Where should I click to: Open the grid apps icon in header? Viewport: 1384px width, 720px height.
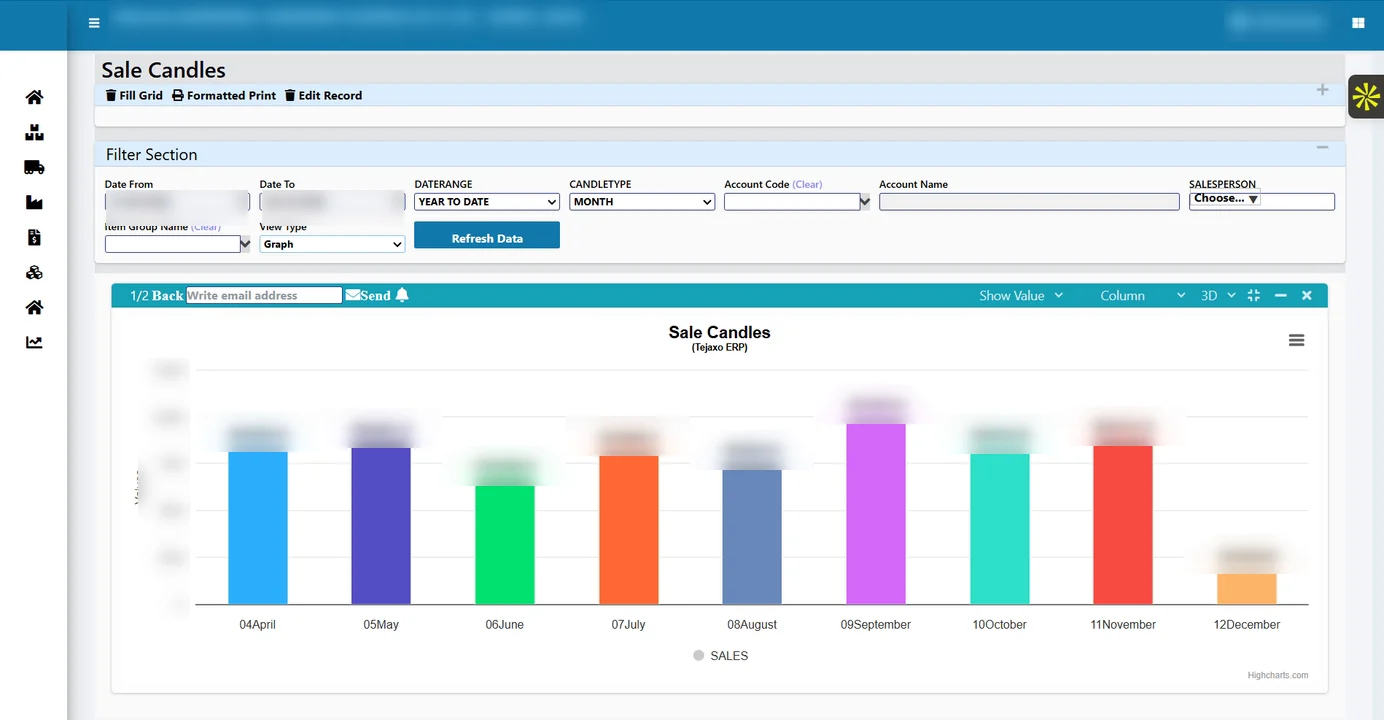1358,23
